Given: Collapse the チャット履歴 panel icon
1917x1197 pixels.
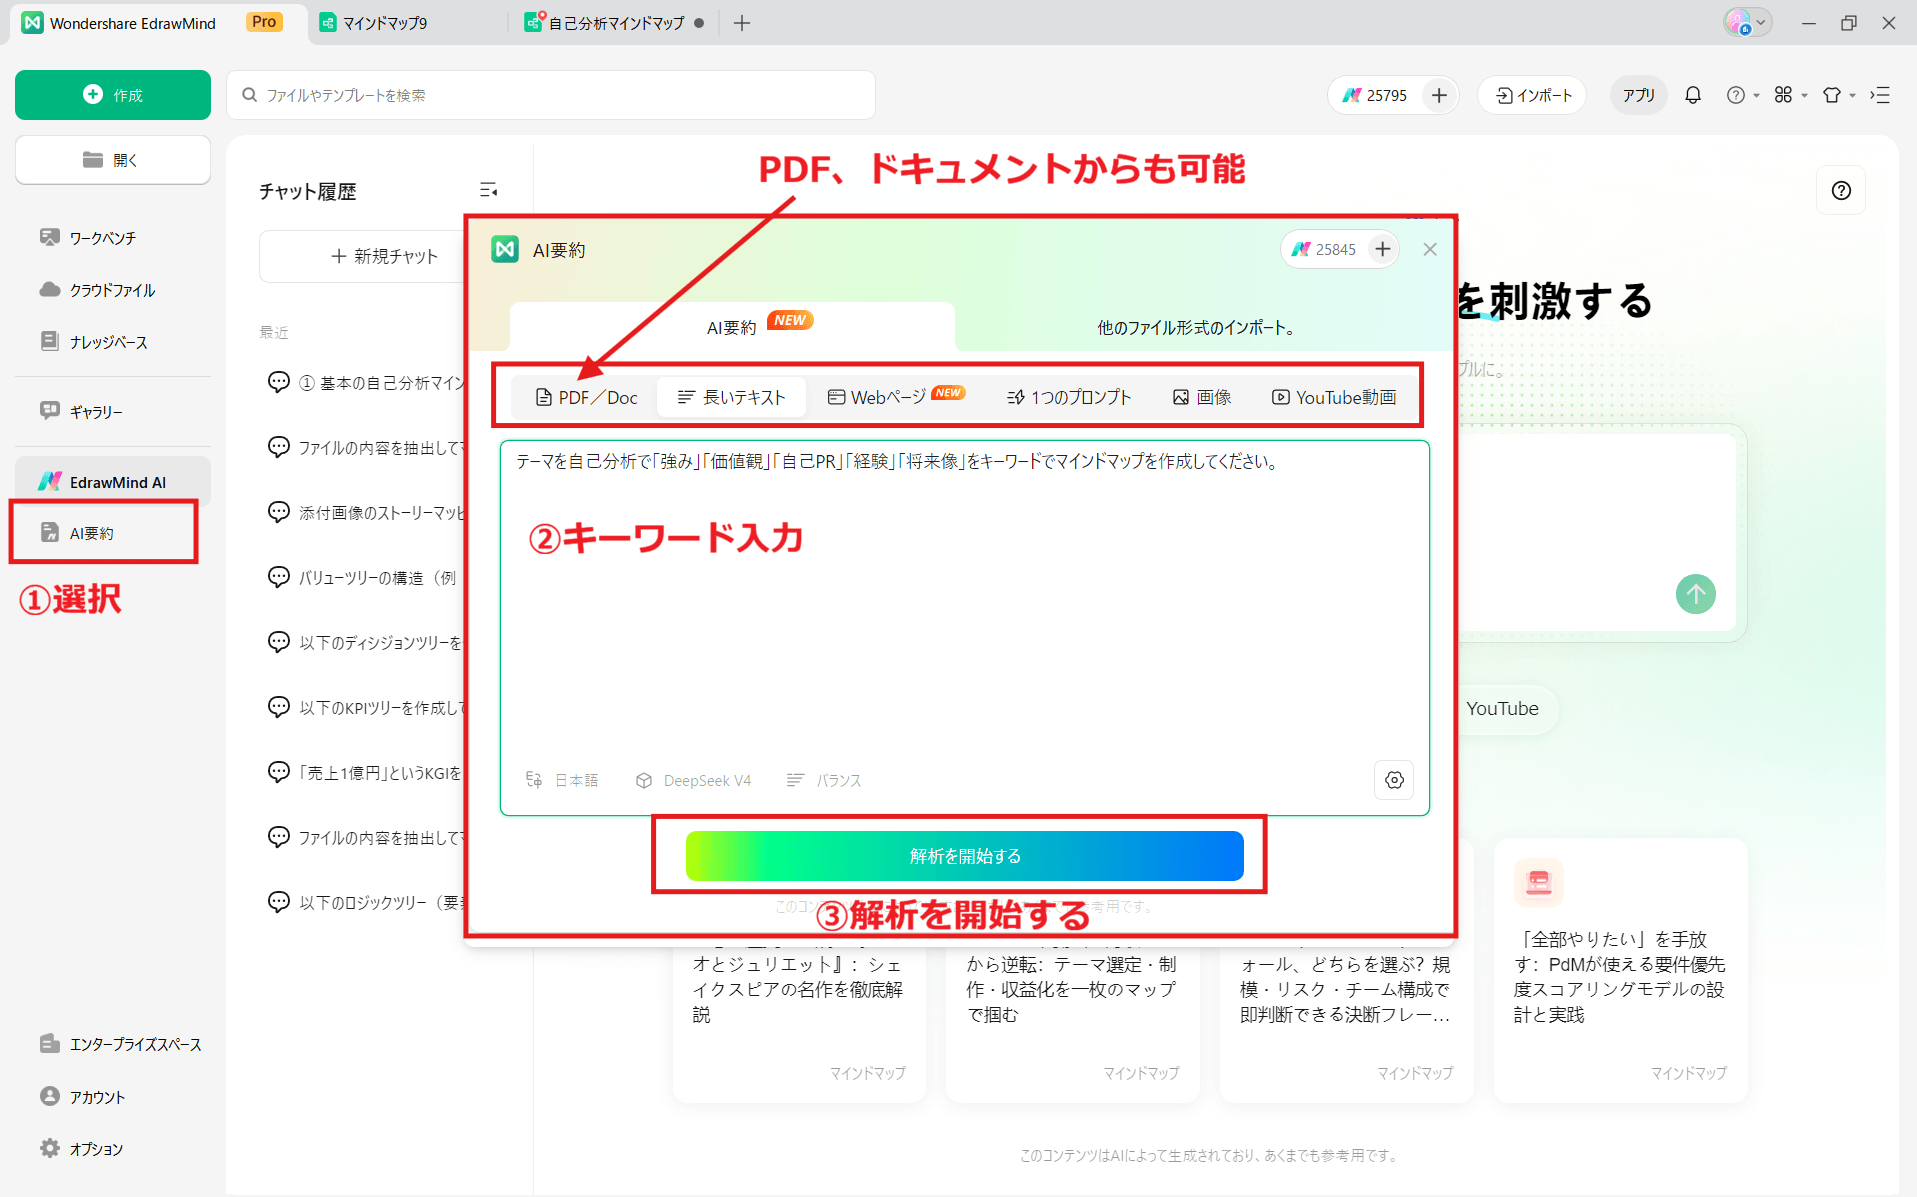Looking at the screenshot, I should (x=488, y=190).
